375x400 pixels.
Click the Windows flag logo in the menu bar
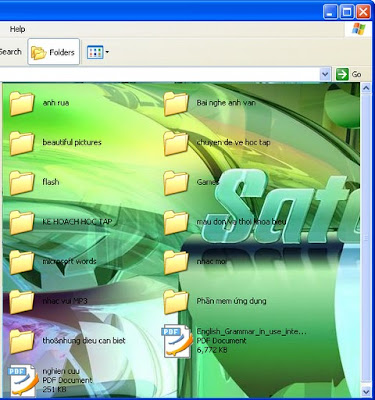359,29
